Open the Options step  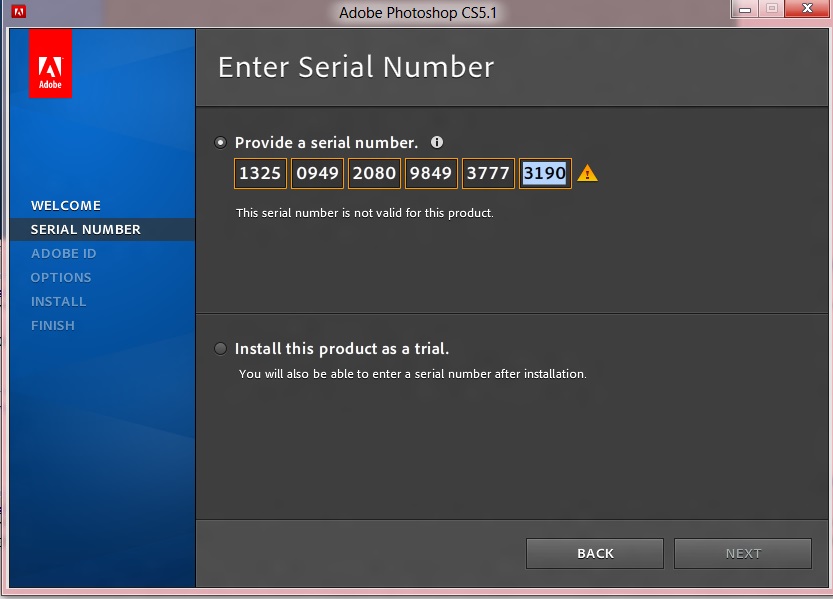pos(61,277)
